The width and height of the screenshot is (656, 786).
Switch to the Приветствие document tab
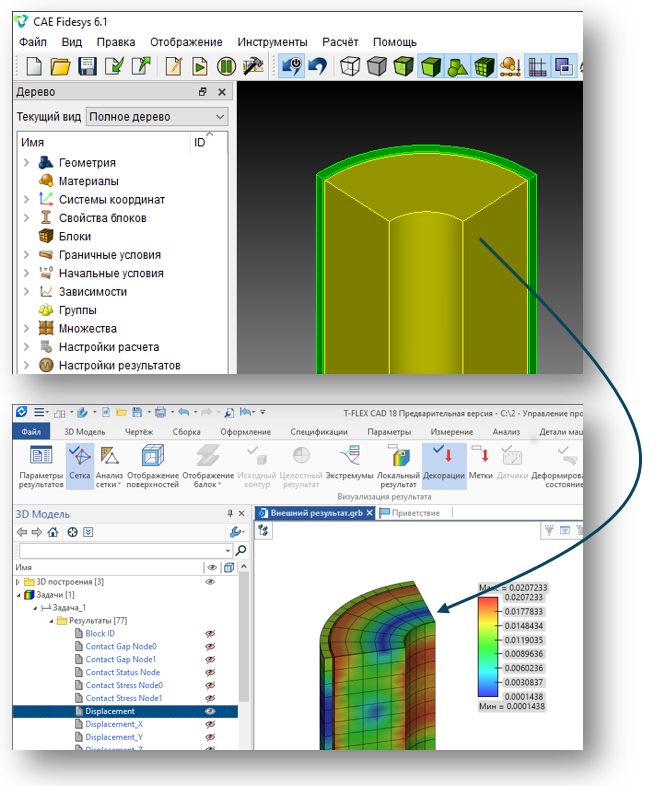[415, 513]
